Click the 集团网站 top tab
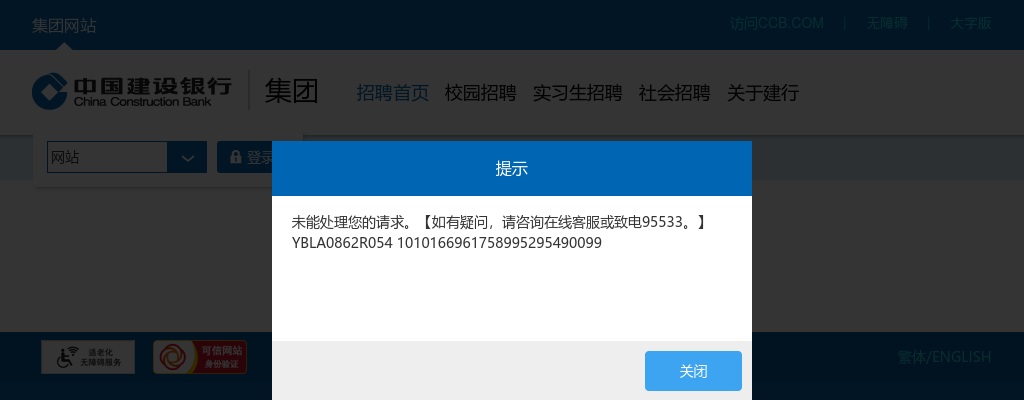 pyautogui.click(x=64, y=25)
